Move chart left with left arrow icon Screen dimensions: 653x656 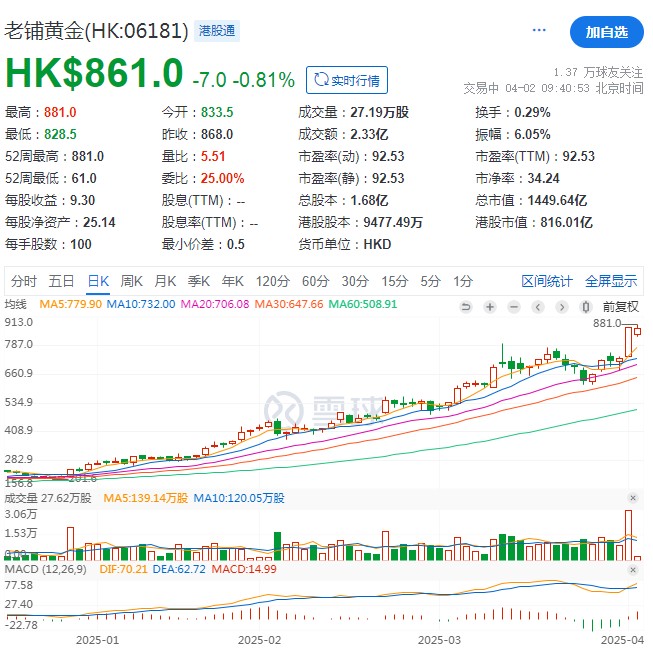click(x=538, y=307)
